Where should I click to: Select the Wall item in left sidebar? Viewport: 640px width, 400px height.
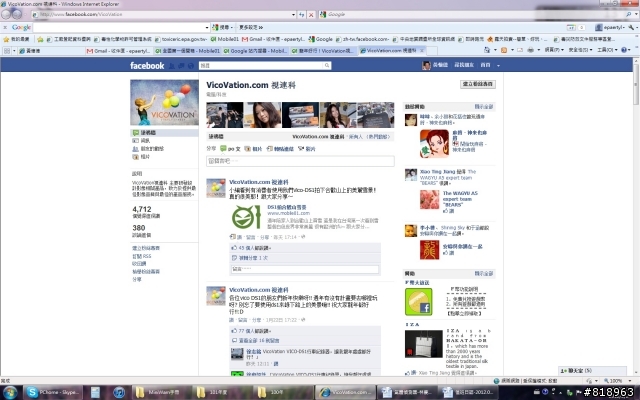[164, 133]
